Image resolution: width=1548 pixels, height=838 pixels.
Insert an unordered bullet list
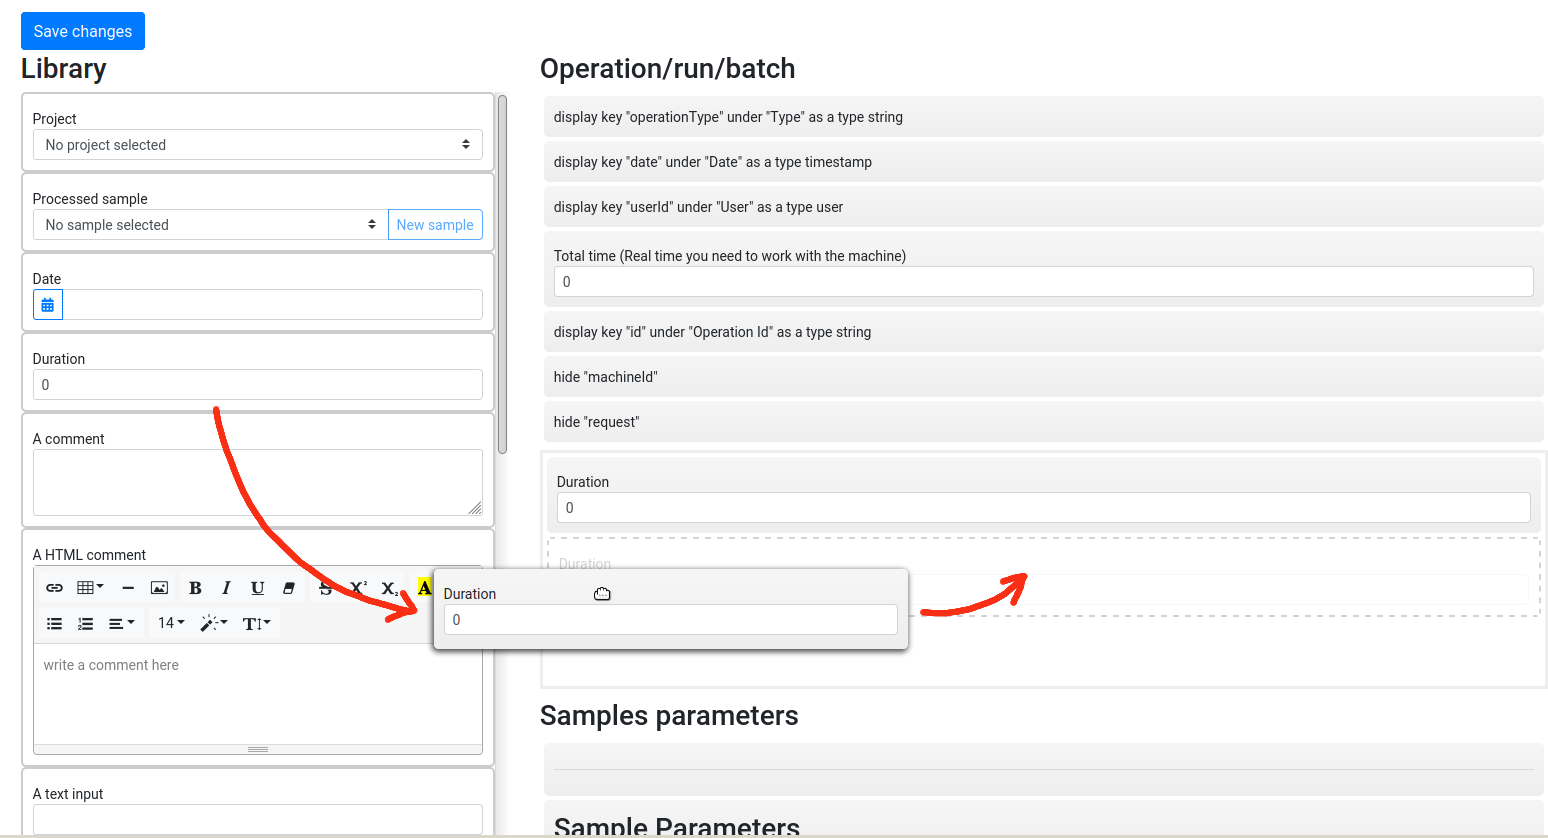55,623
